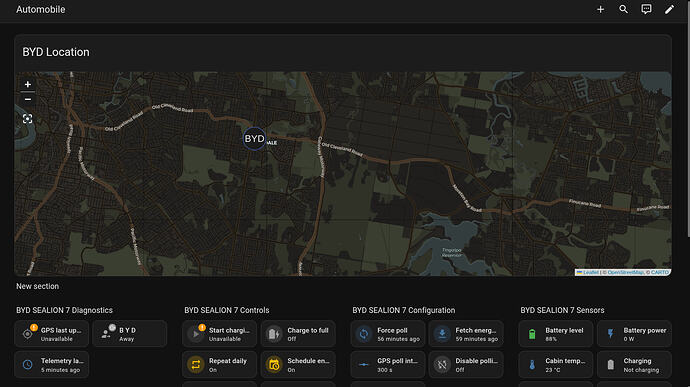Click "BYD SEALION 7 Sensors" heading
Screen dimensions: 690x387
(562, 310)
